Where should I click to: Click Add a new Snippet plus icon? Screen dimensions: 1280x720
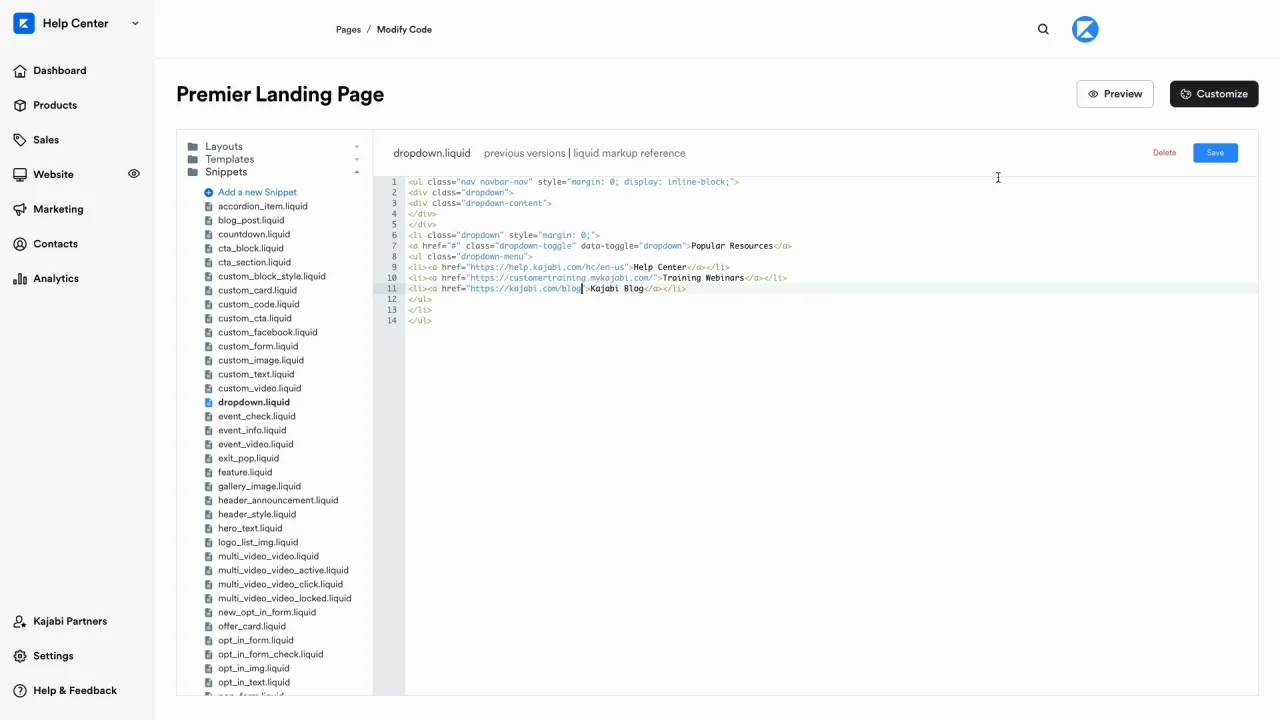[209, 193]
